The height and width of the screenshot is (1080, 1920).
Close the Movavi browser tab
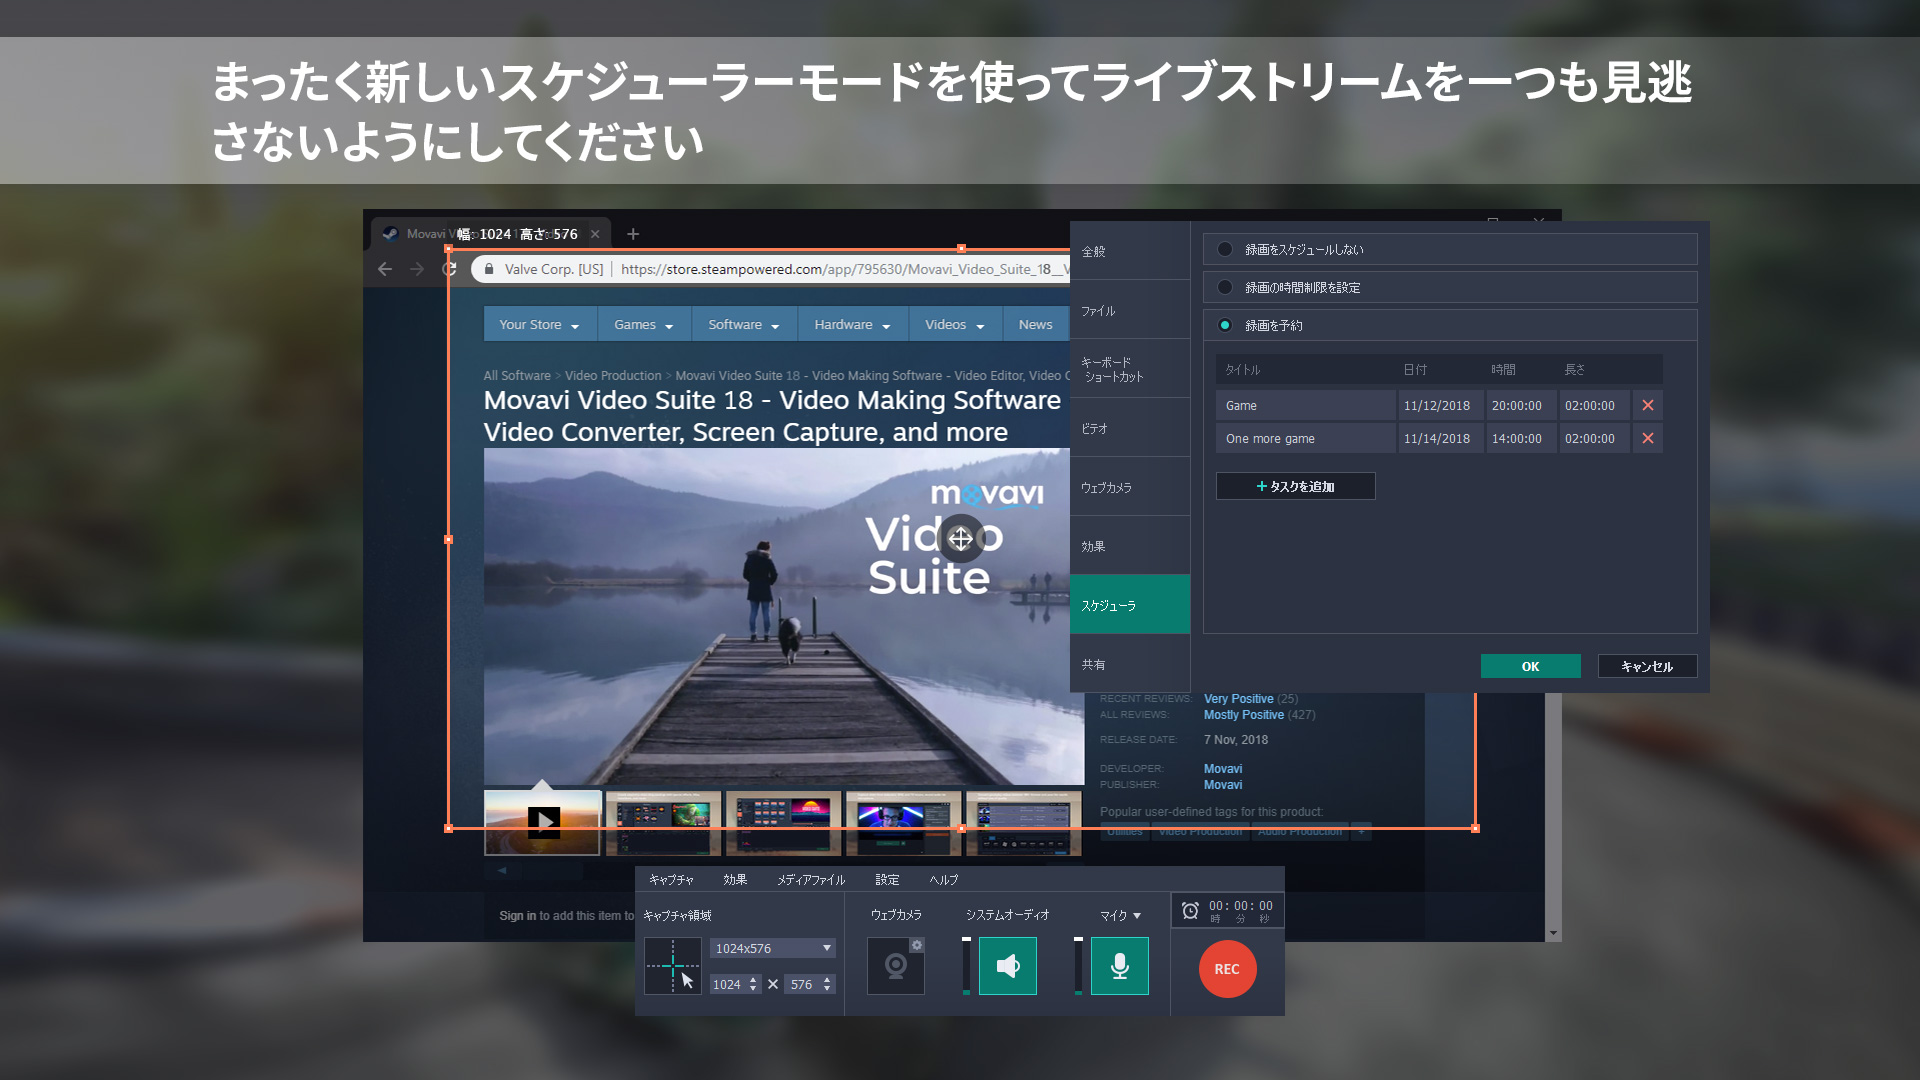tap(595, 234)
